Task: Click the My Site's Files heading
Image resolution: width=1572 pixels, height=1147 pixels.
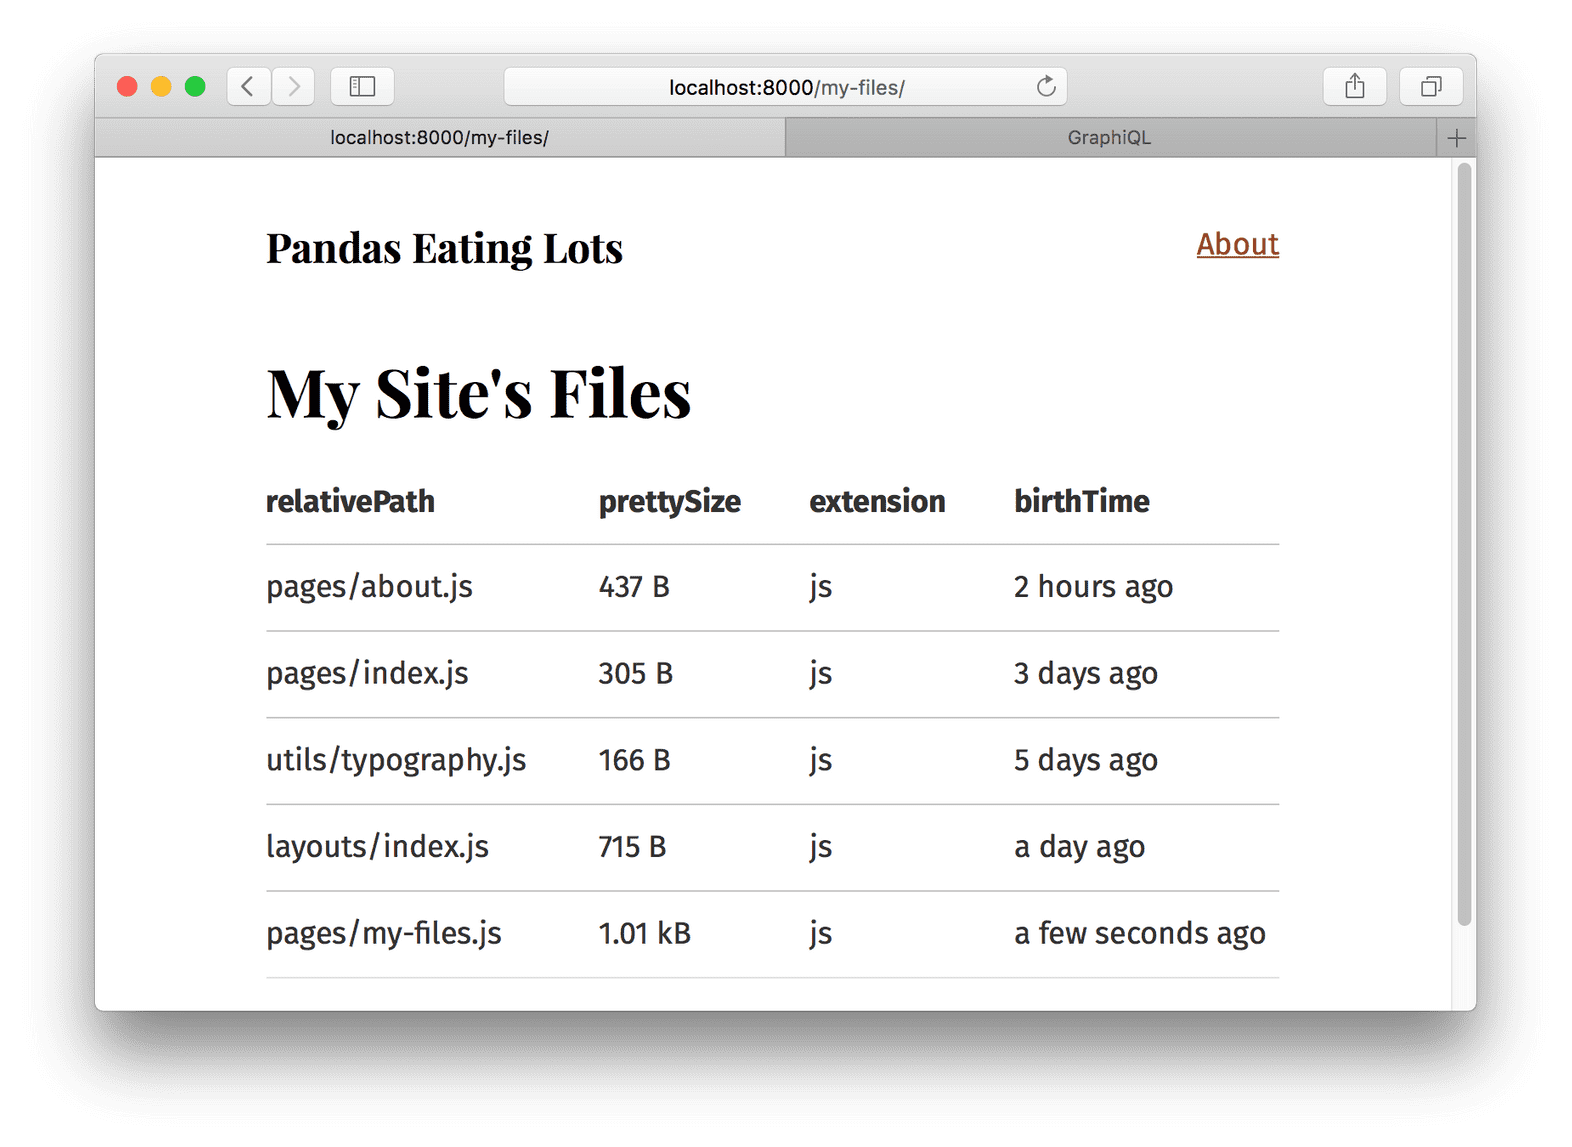Action: [x=478, y=394]
